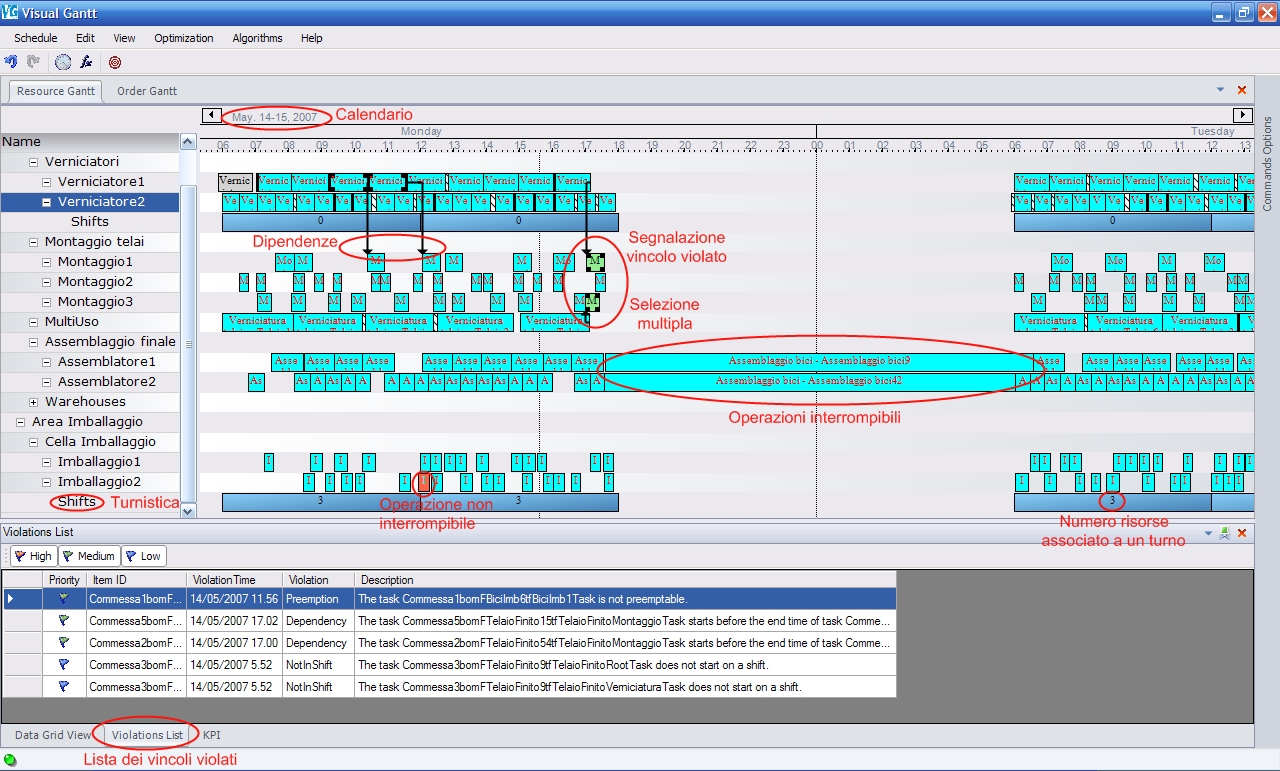
Task: Sort violations by the ViolationTime column header
Action: (234, 580)
